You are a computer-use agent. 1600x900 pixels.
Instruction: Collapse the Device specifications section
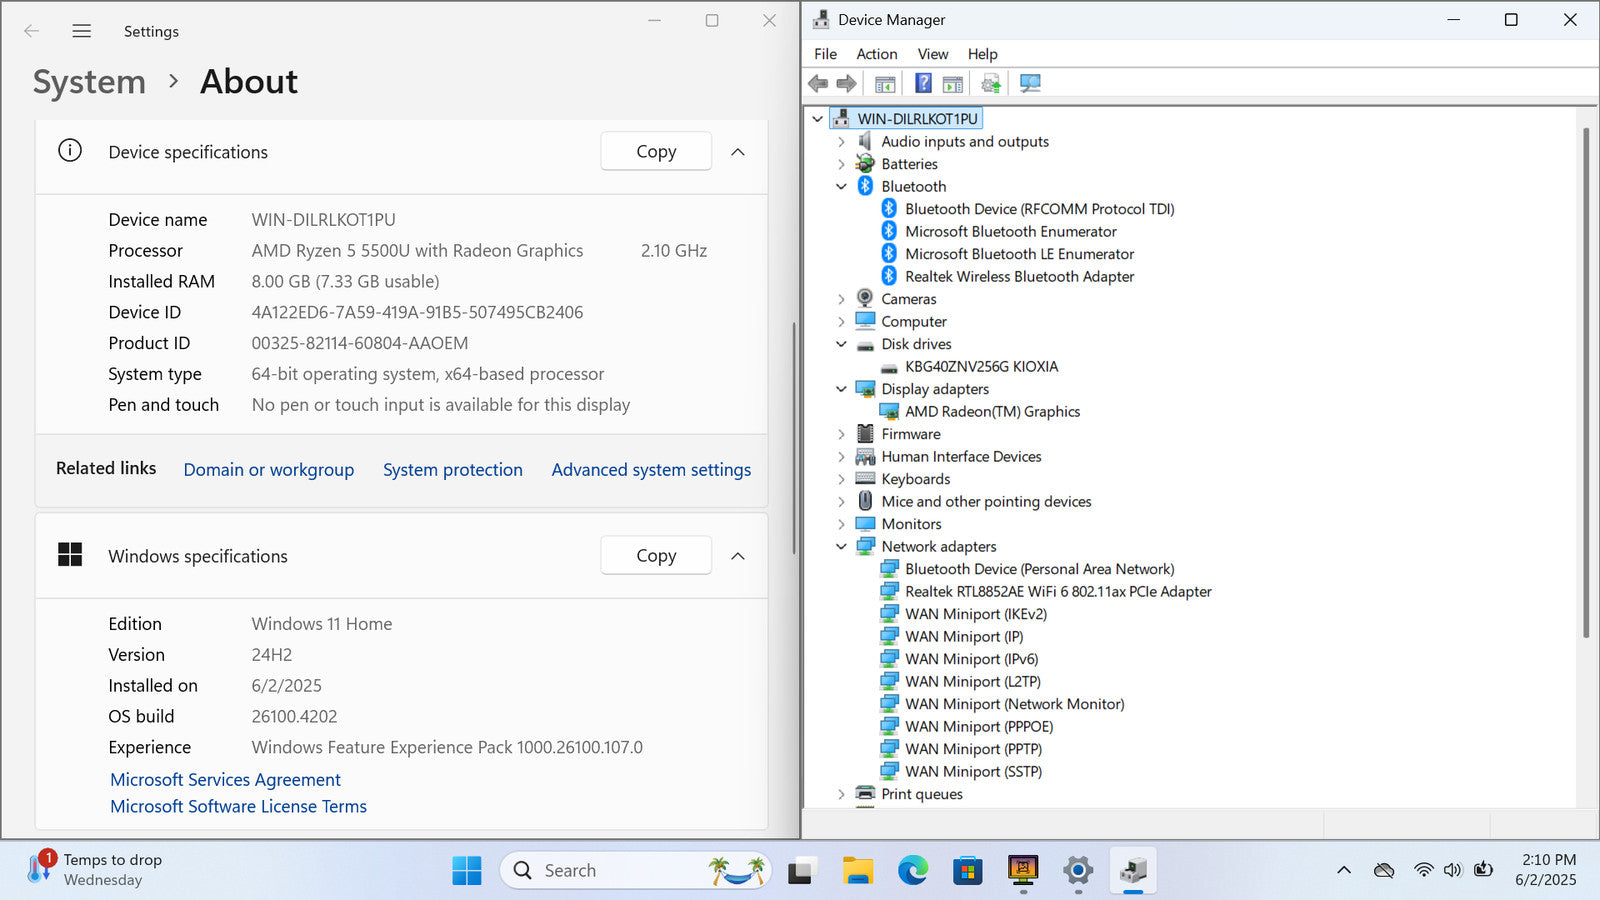[738, 152]
